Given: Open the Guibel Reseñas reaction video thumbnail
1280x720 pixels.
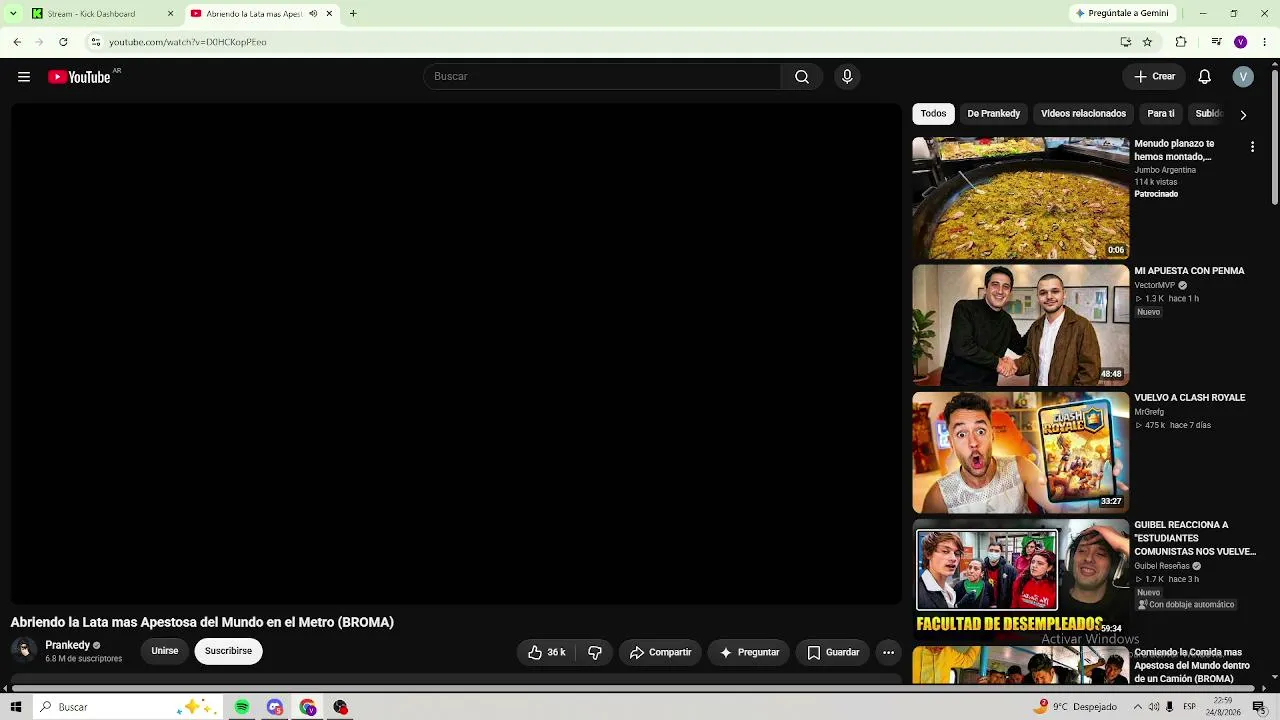Looking at the screenshot, I should pyautogui.click(x=1020, y=579).
